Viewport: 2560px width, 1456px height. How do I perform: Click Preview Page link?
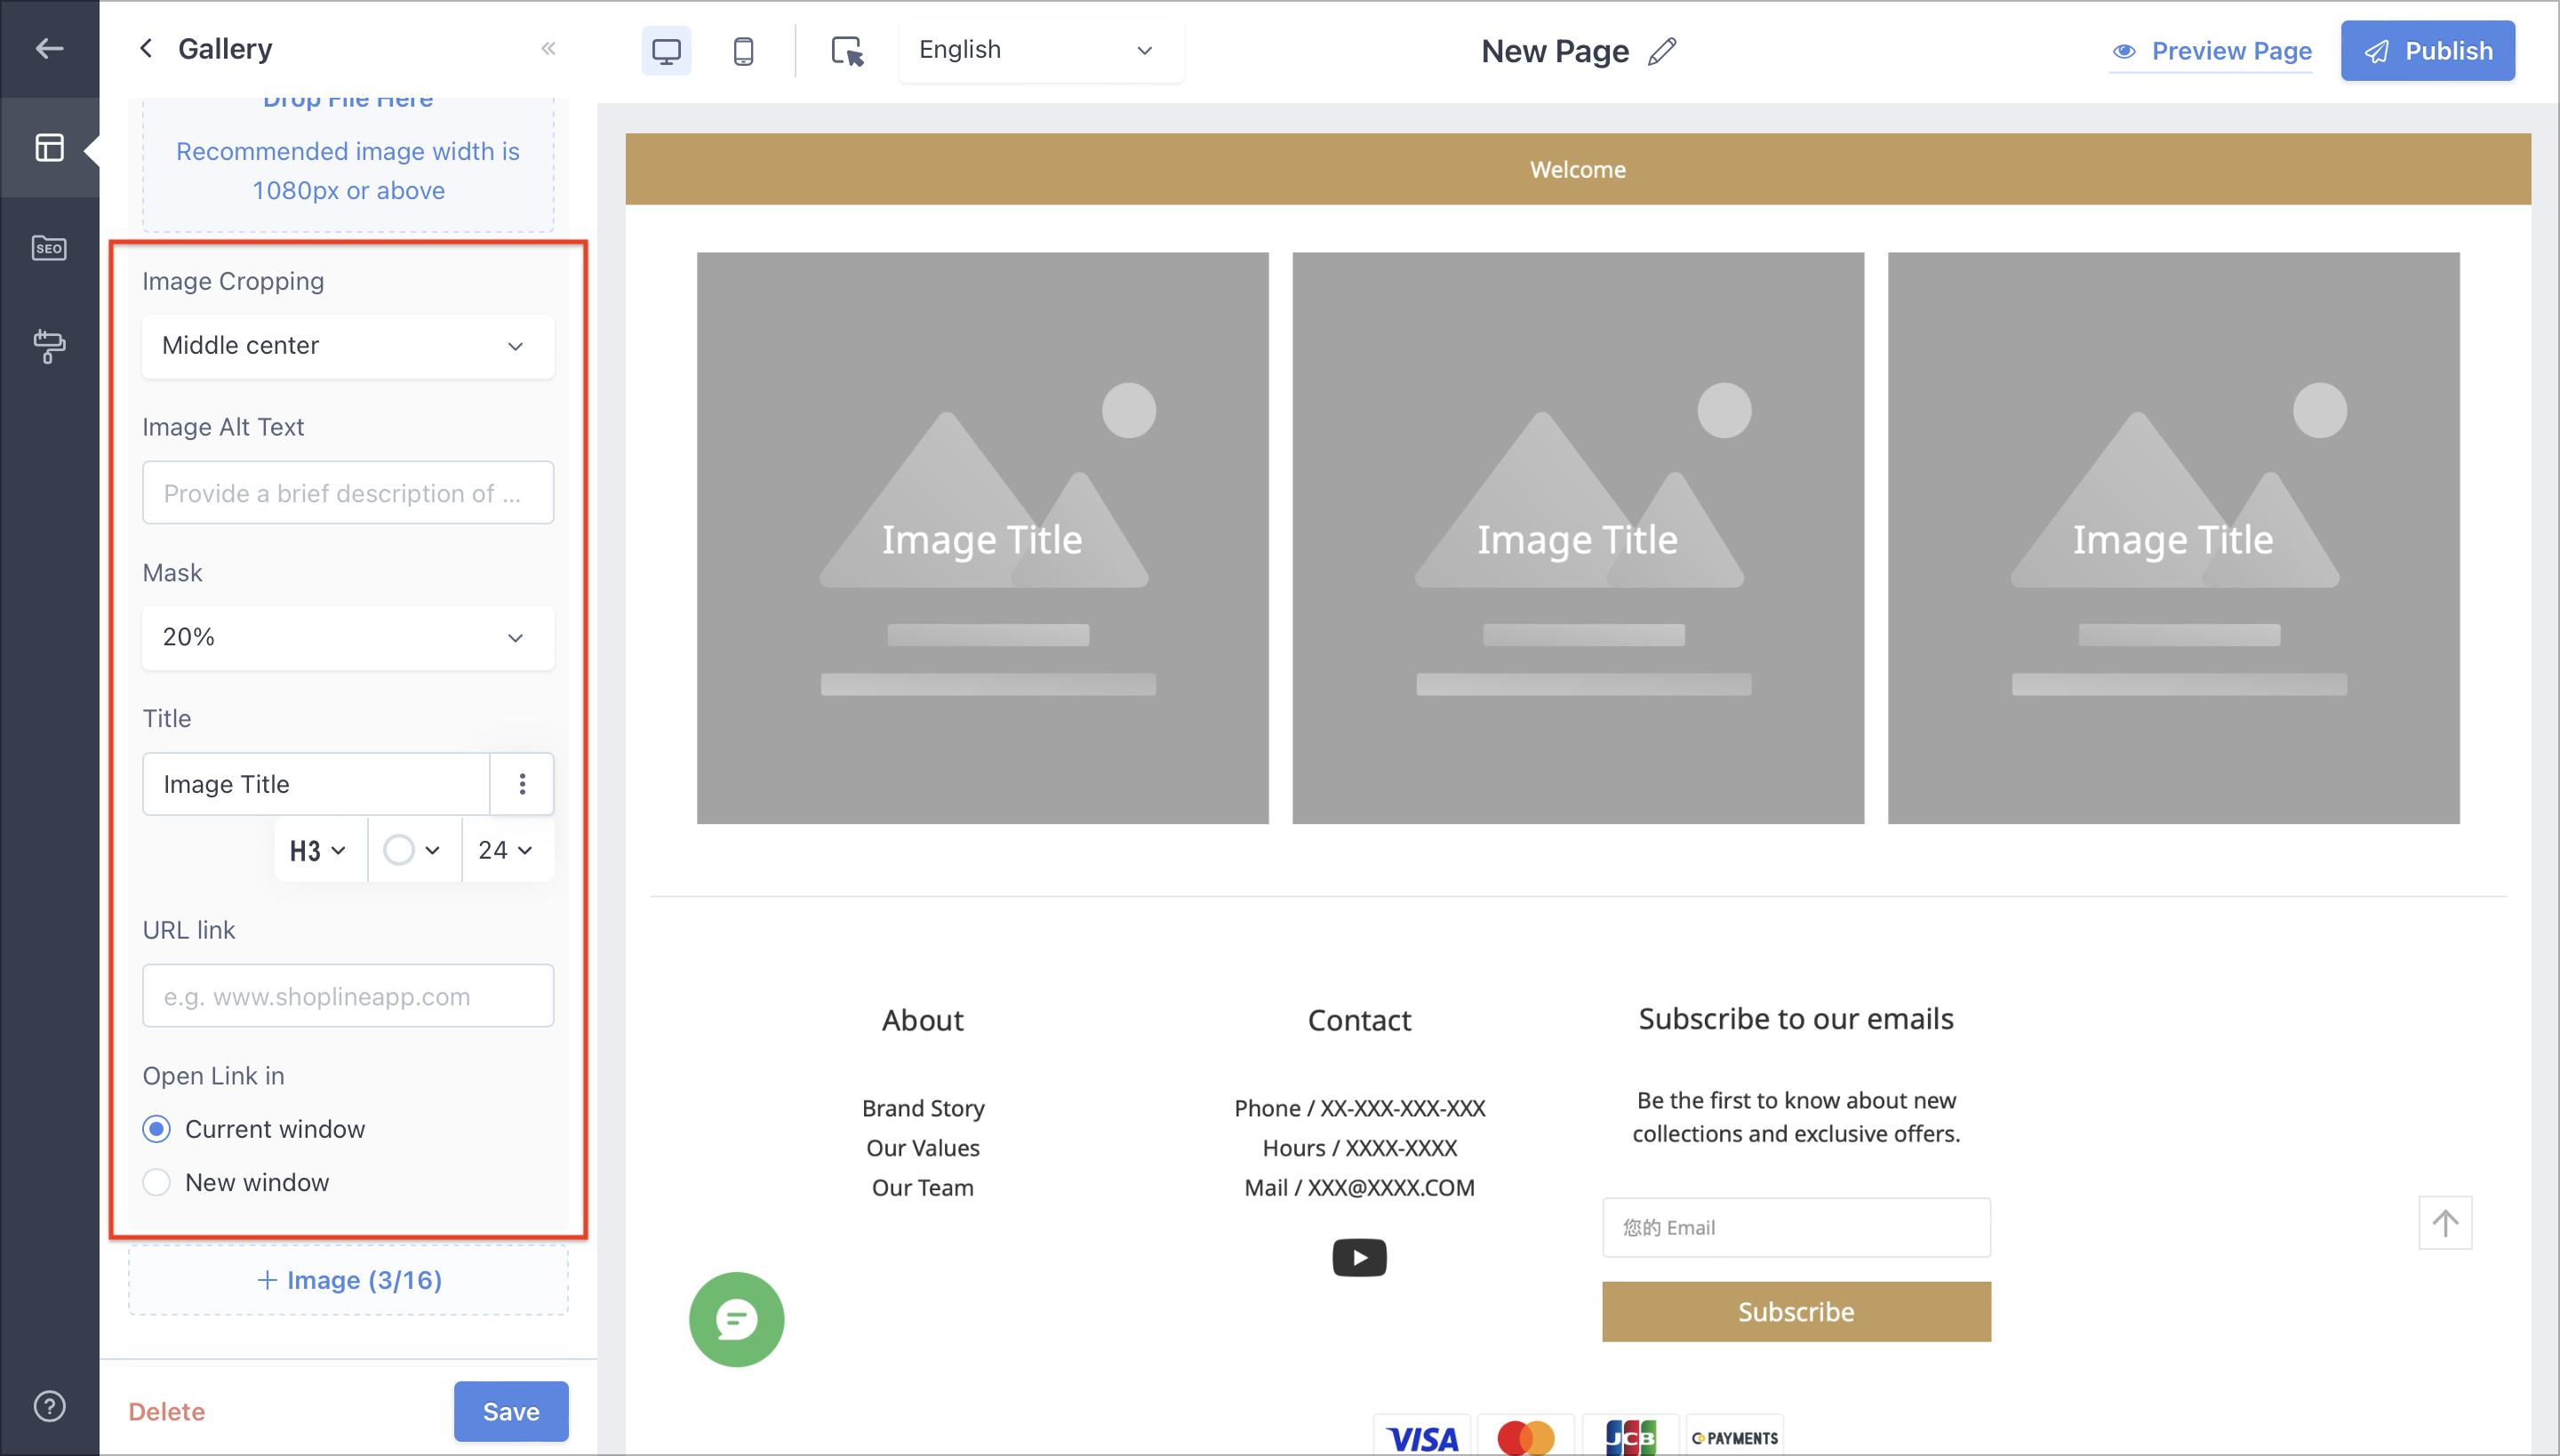(x=2211, y=50)
